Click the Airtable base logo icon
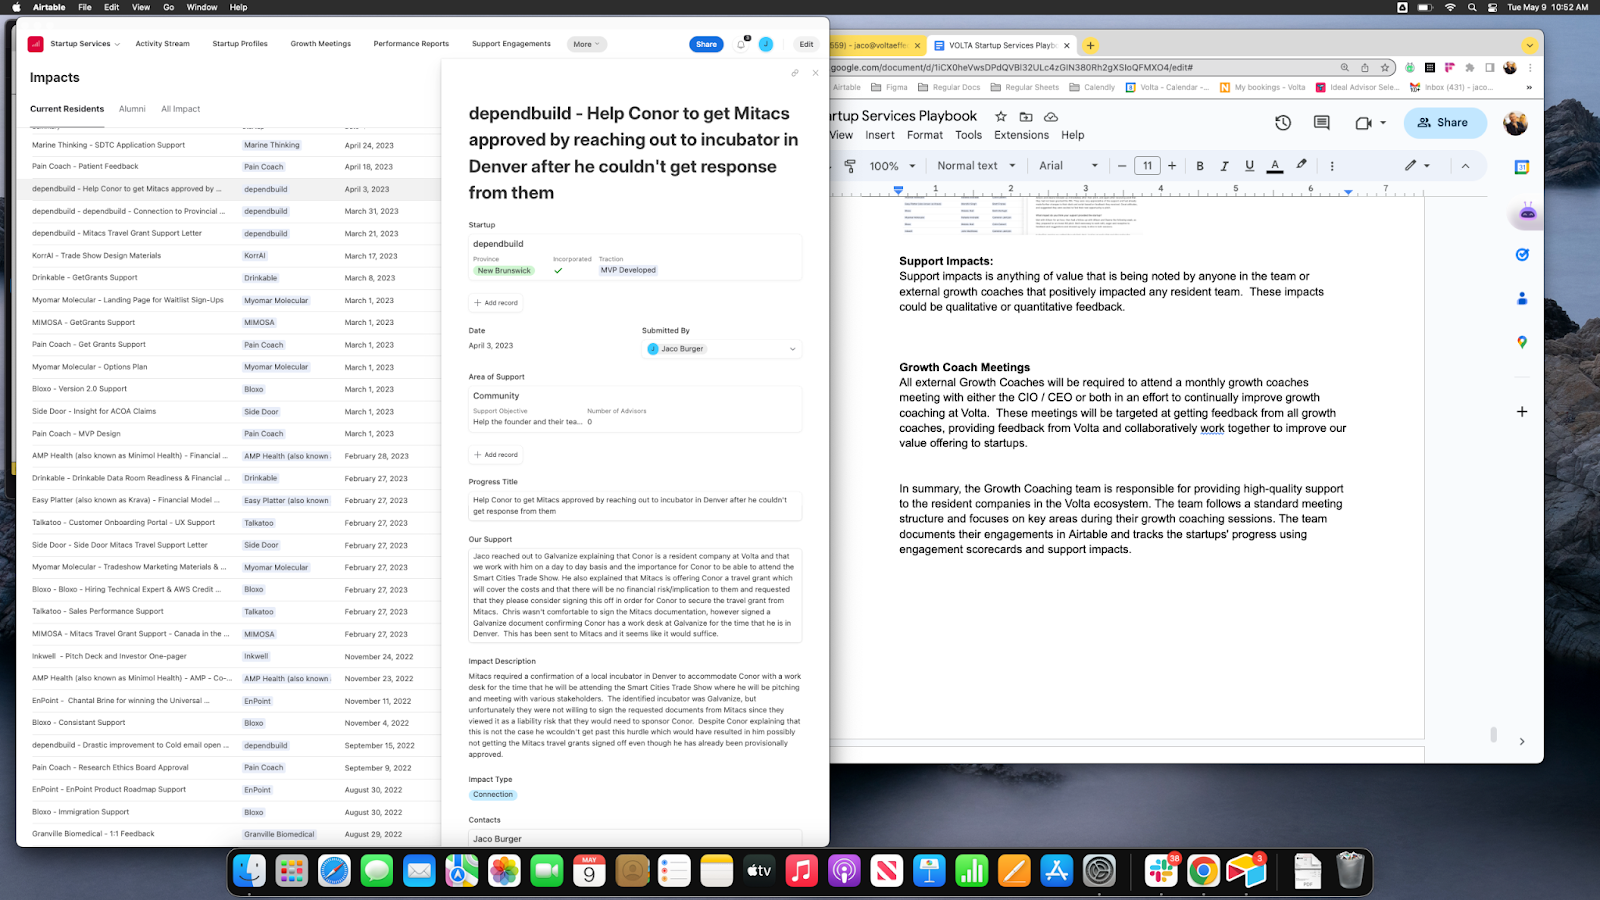Screen dimensions: 1600x900 (35, 44)
